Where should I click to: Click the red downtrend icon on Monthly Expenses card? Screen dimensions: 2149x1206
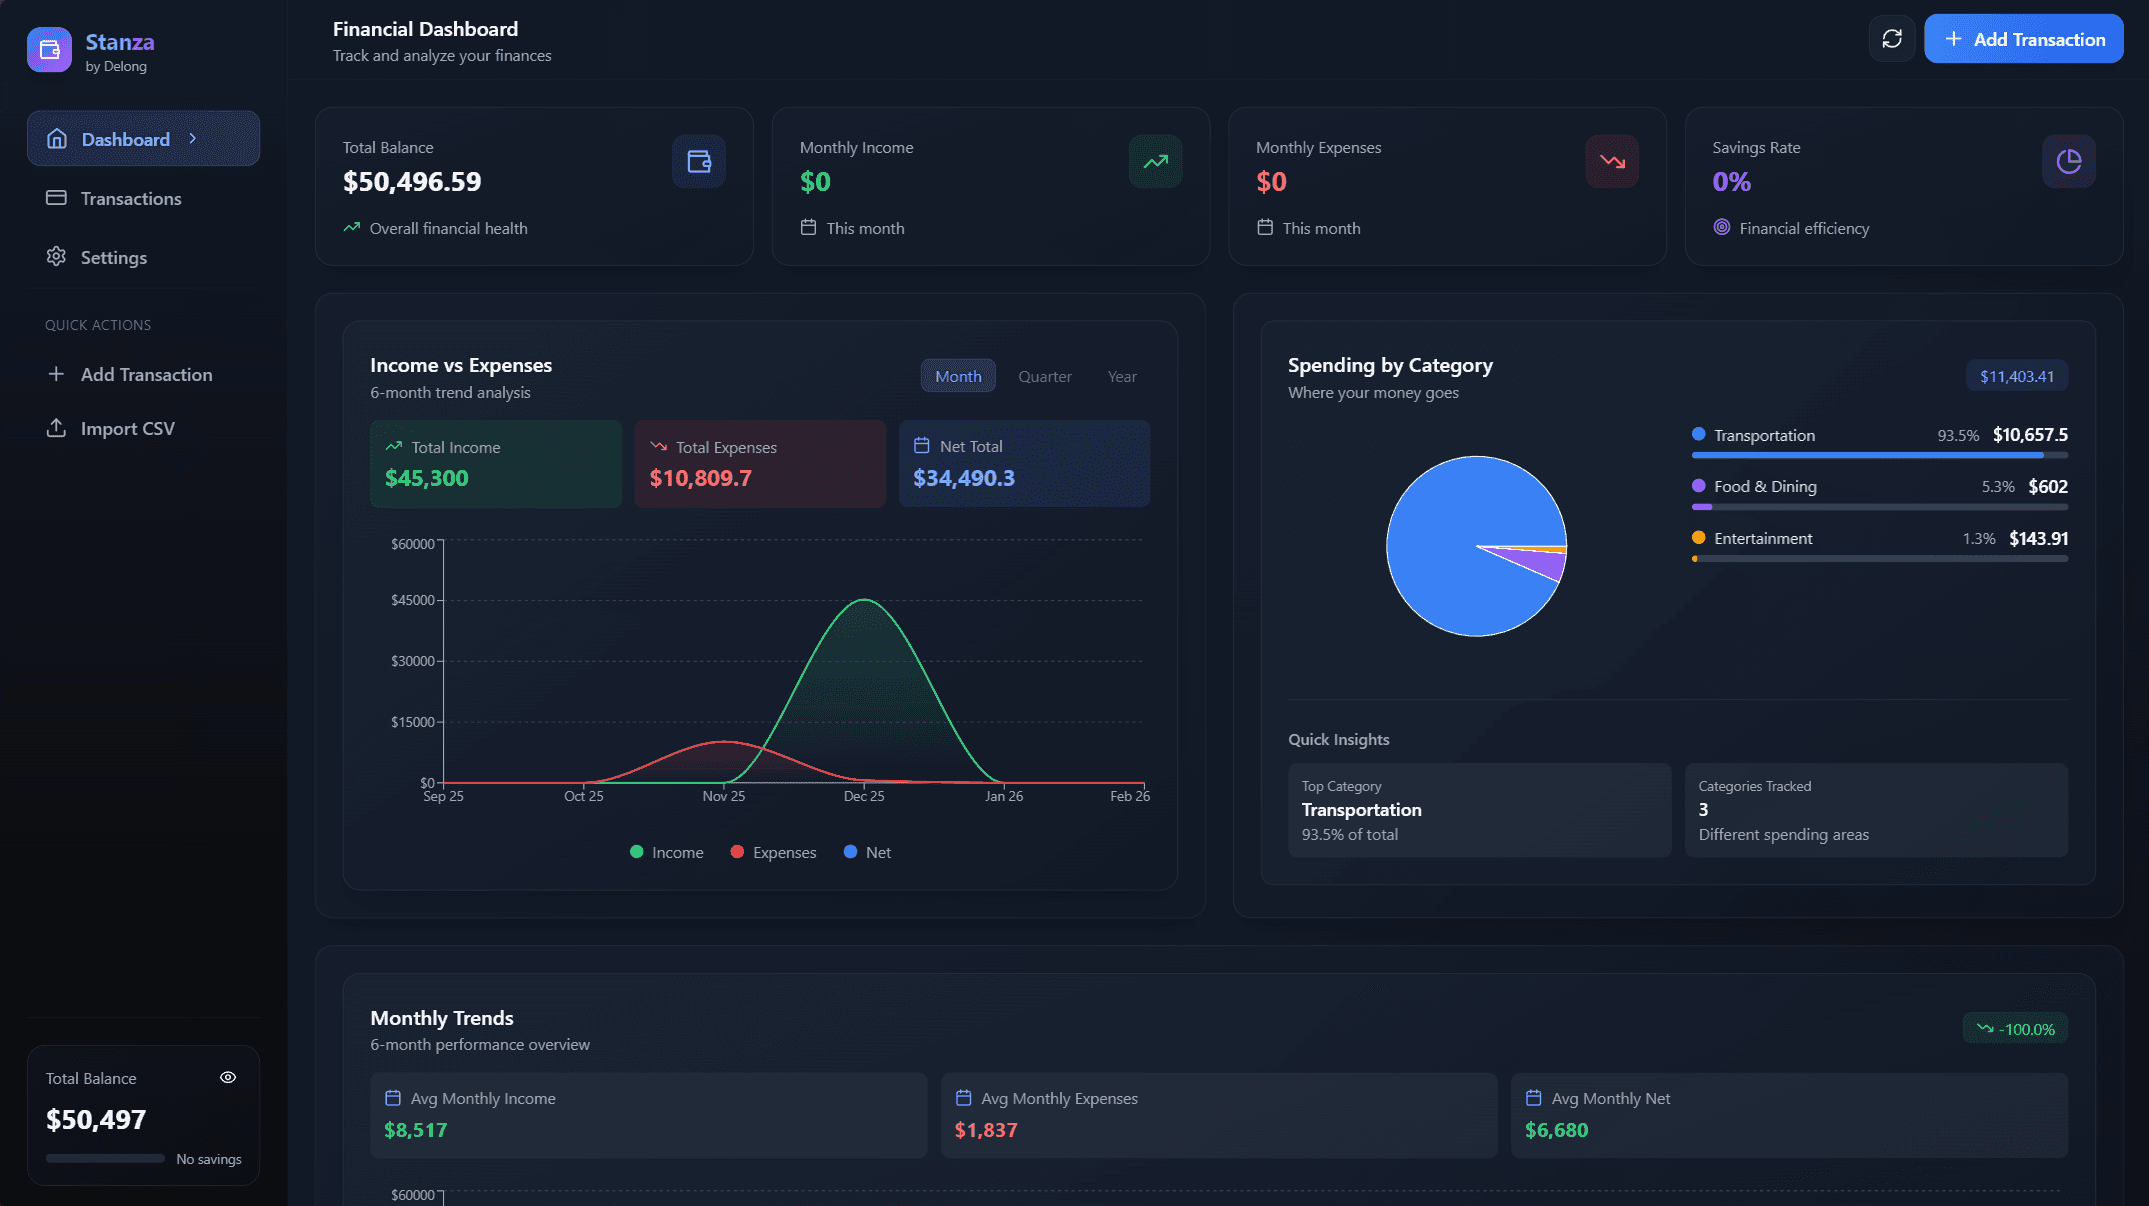point(1611,161)
